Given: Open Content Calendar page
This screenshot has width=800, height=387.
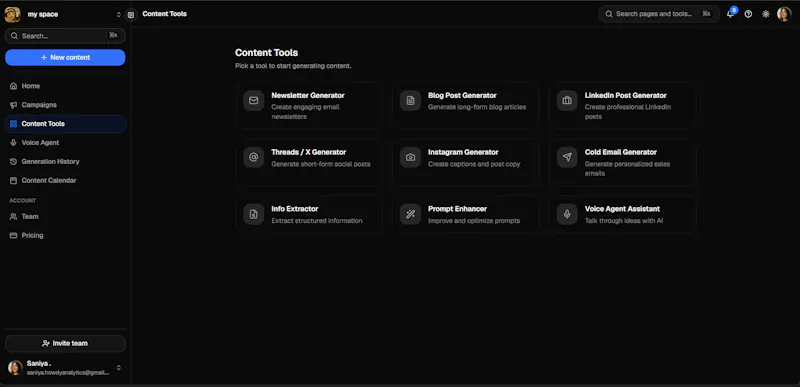Looking at the screenshot, I should [x=65, y=180].
